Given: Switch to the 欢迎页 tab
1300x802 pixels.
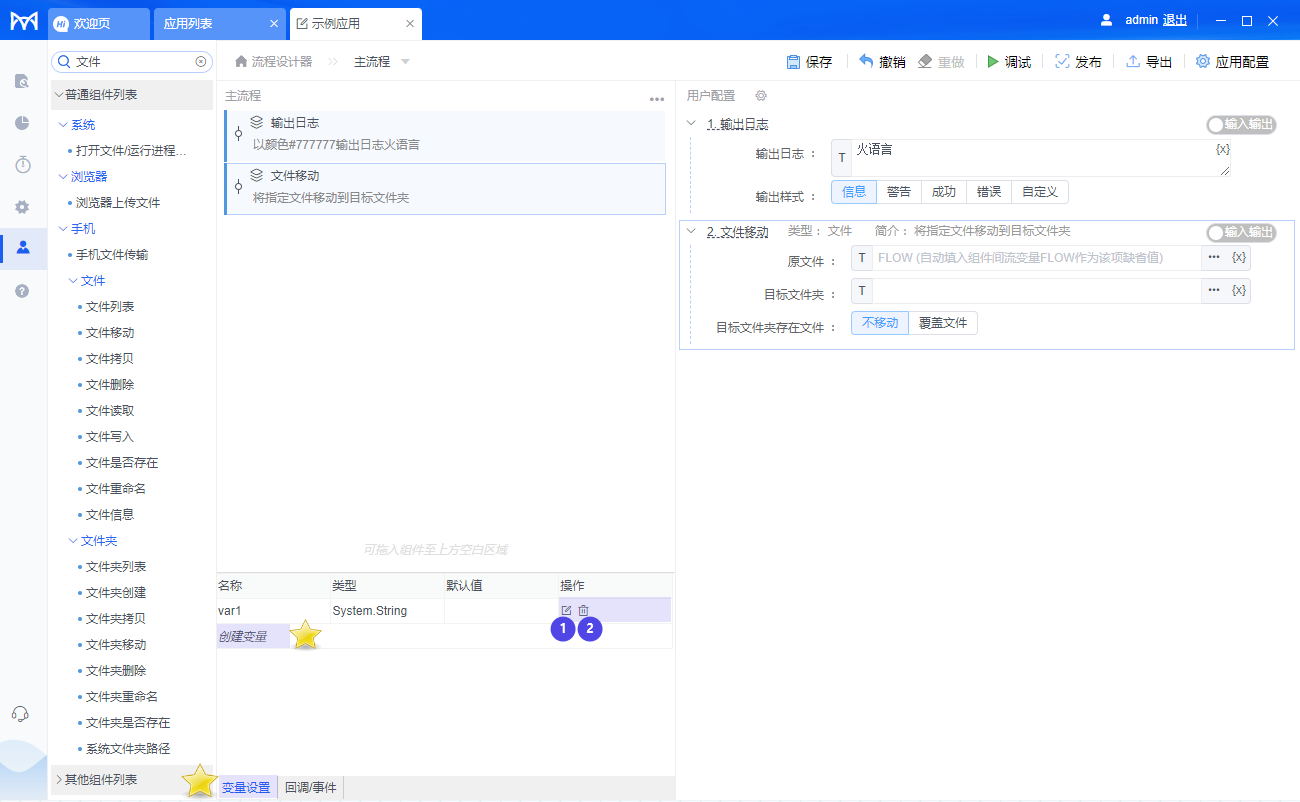Looking at the screenshot, I should pyautogui.click(x=98, y=23).
